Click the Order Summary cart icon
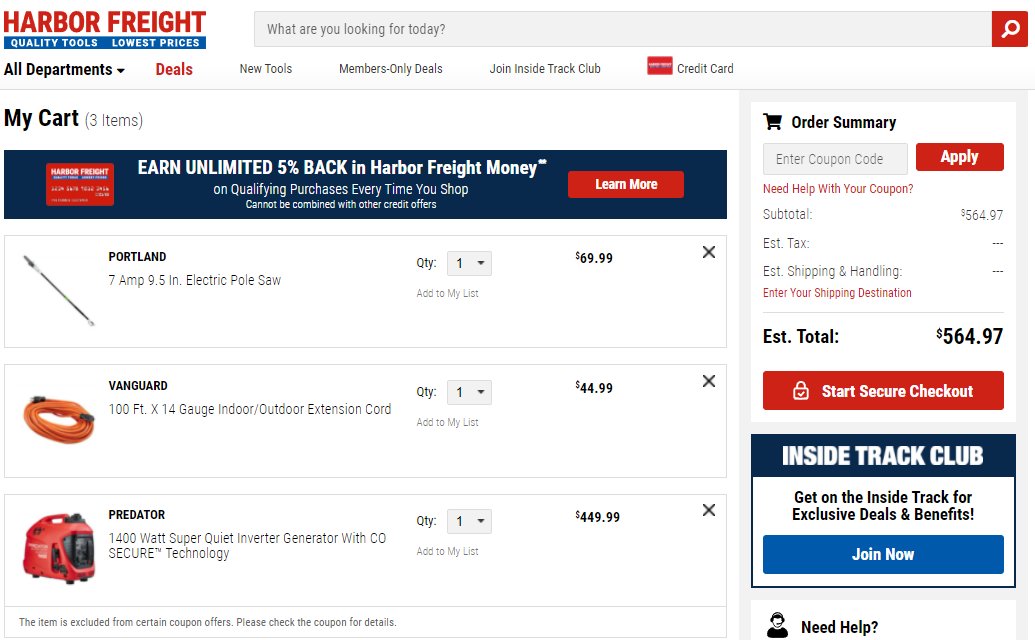The width and height of the screenshot is (1035, 640). (x=772, y=122)
